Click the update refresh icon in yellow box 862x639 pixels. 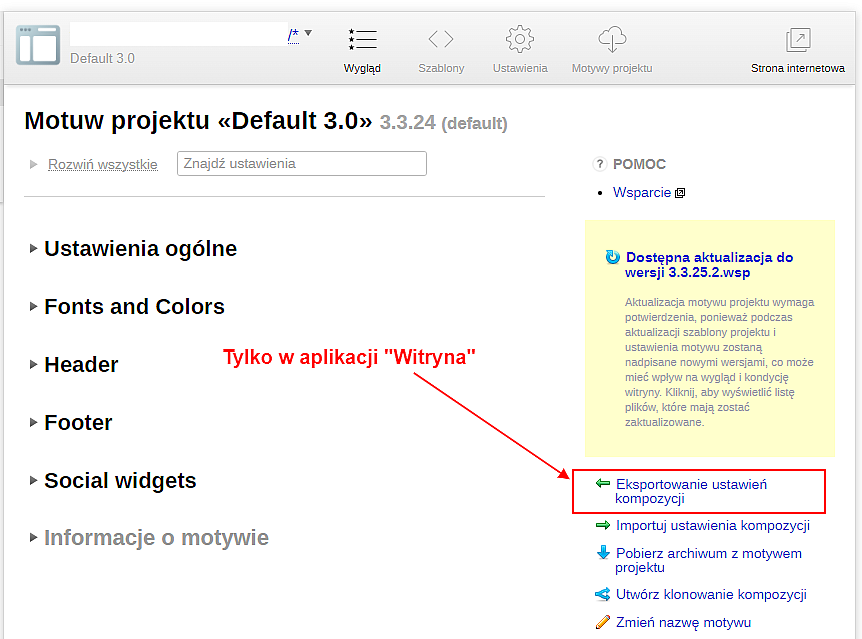pyautogui.click(x=612, y=257)
